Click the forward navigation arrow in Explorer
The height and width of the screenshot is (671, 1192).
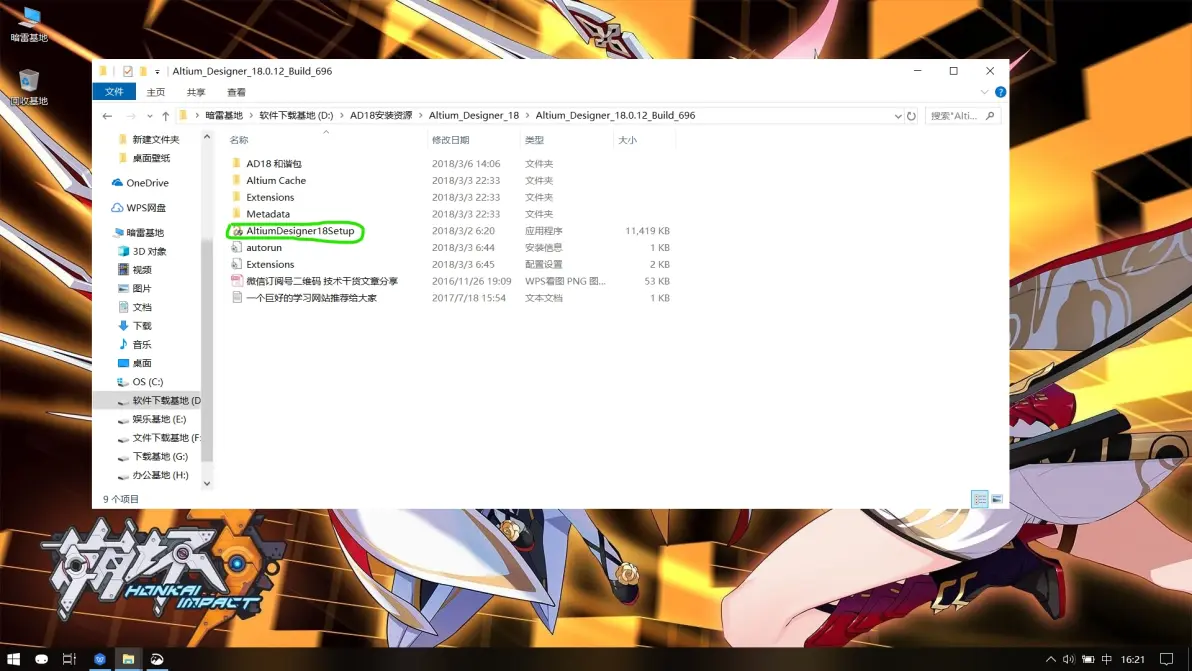click(131, 116)
